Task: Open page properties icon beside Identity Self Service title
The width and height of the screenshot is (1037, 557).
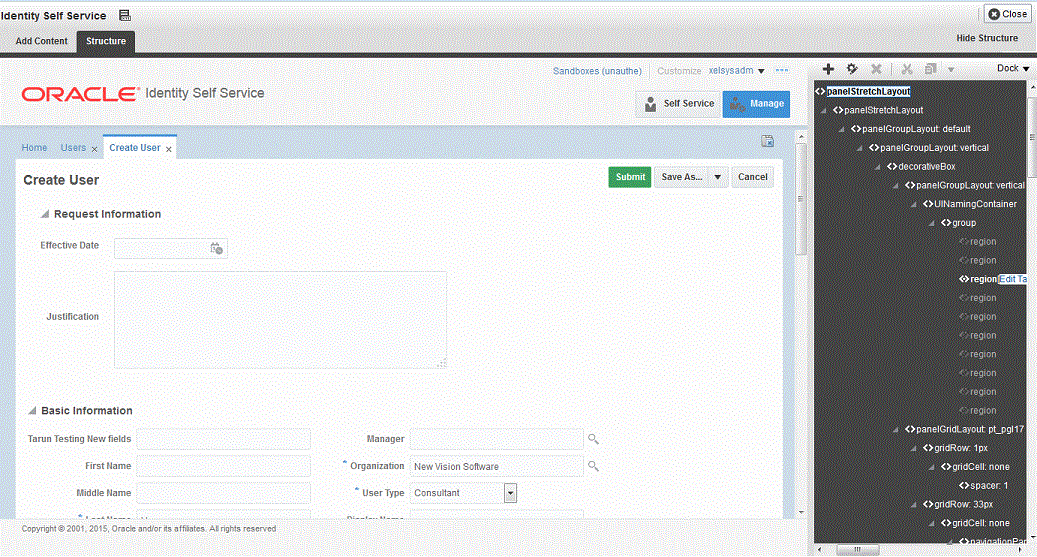Action: point(124,15)
